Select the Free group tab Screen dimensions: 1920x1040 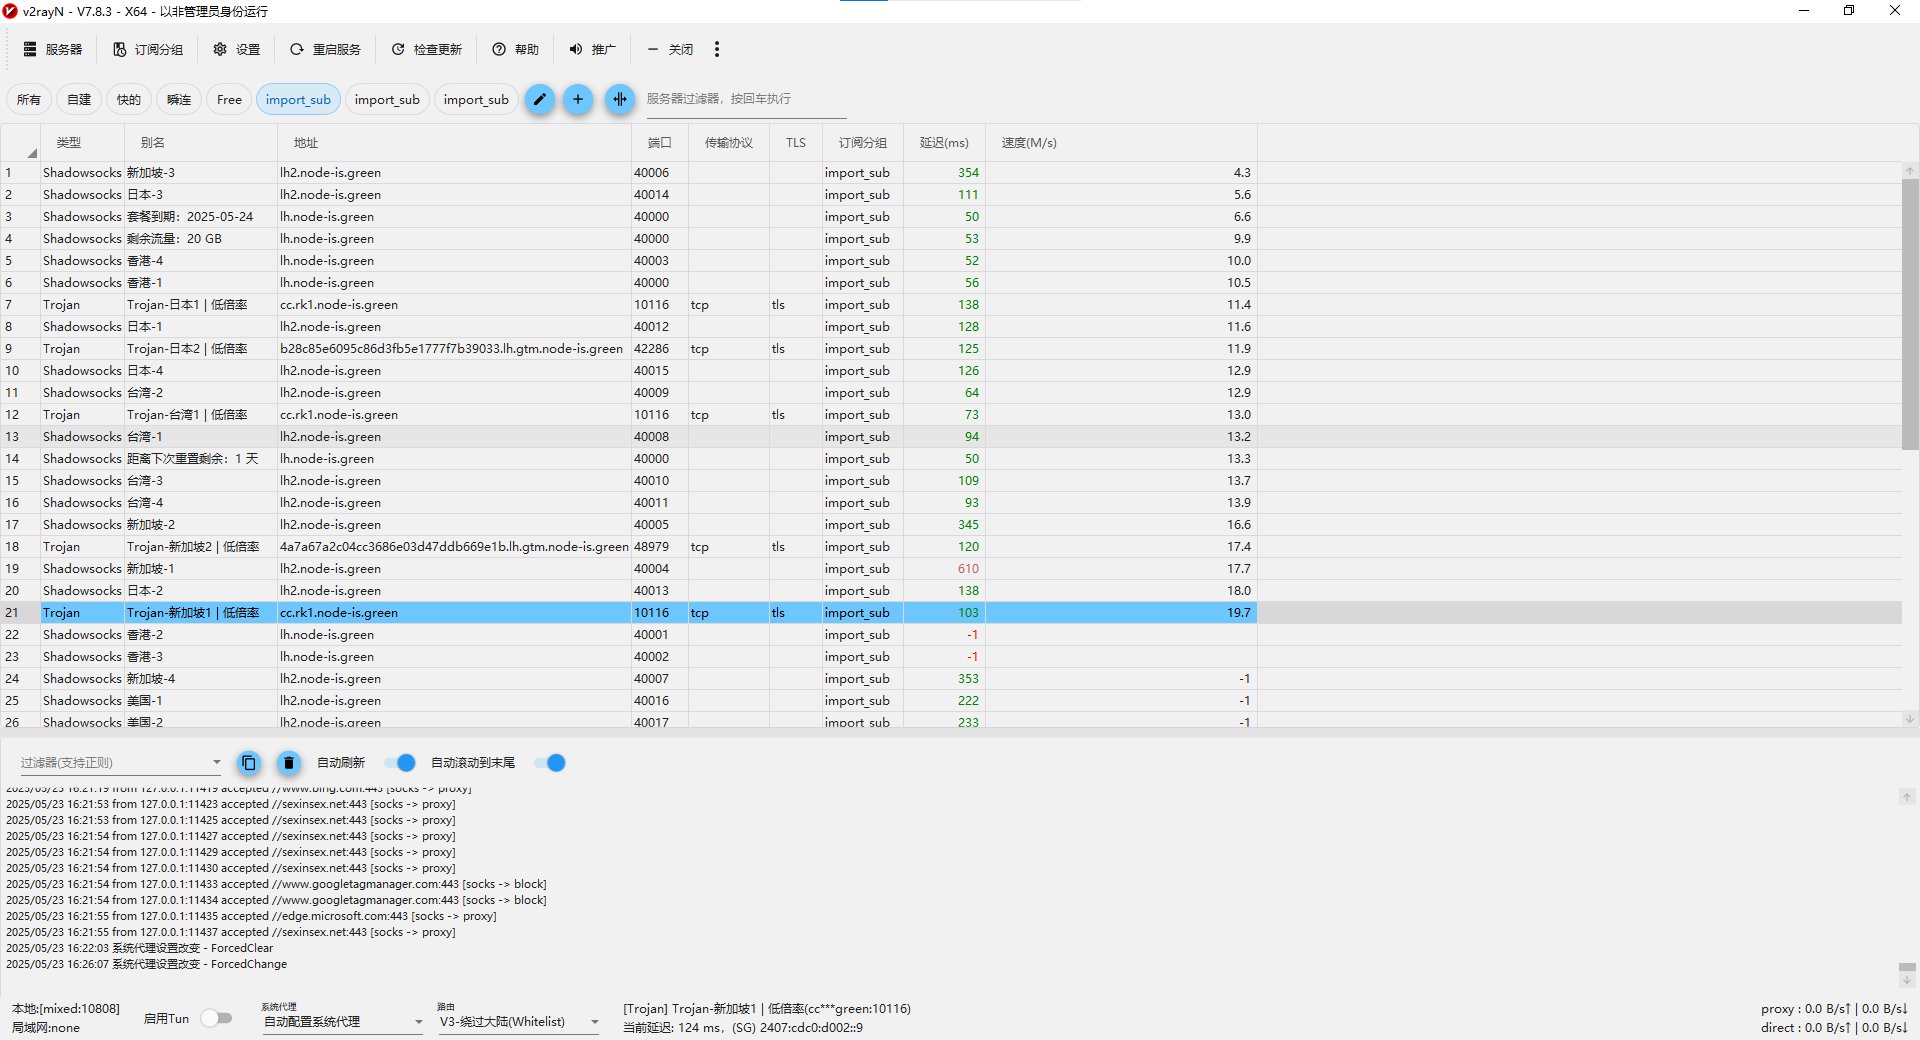[229, 99]
